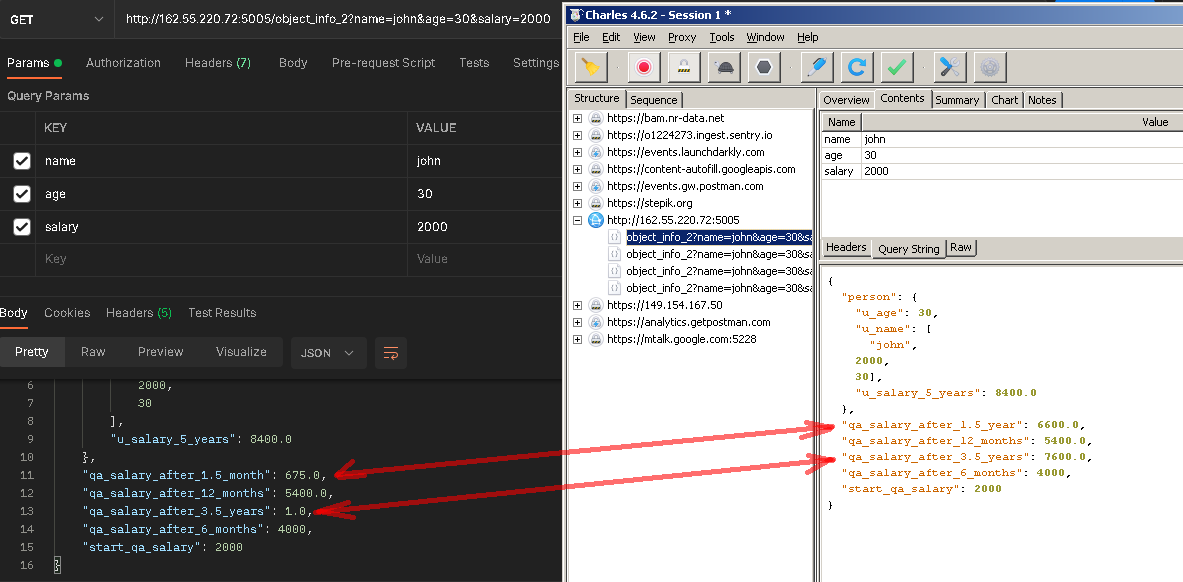Screen dimensions: 1183x582
Task: Open the Charles tools wrench icon
Action: coord(950,67)
